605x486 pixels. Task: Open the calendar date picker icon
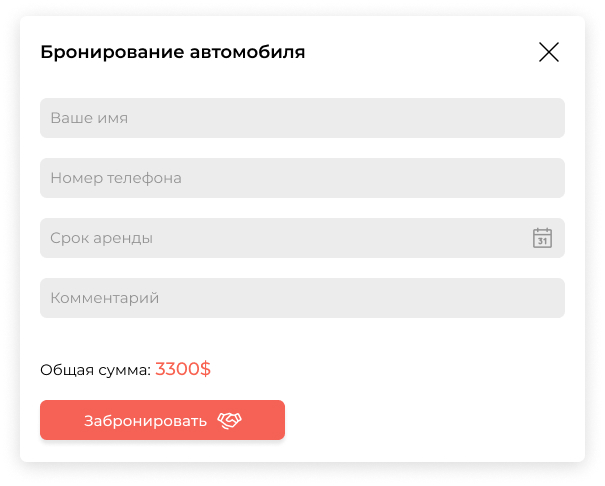click(x=542, y=238)
